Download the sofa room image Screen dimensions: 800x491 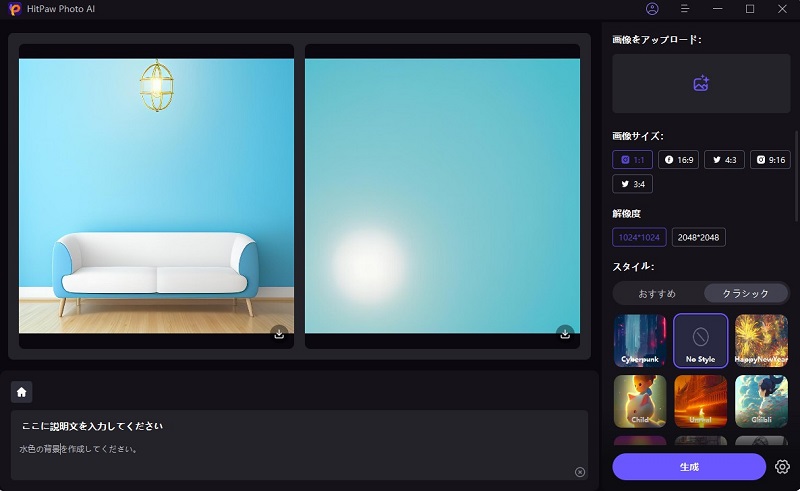pyautogui.click(x=279, y=333)
